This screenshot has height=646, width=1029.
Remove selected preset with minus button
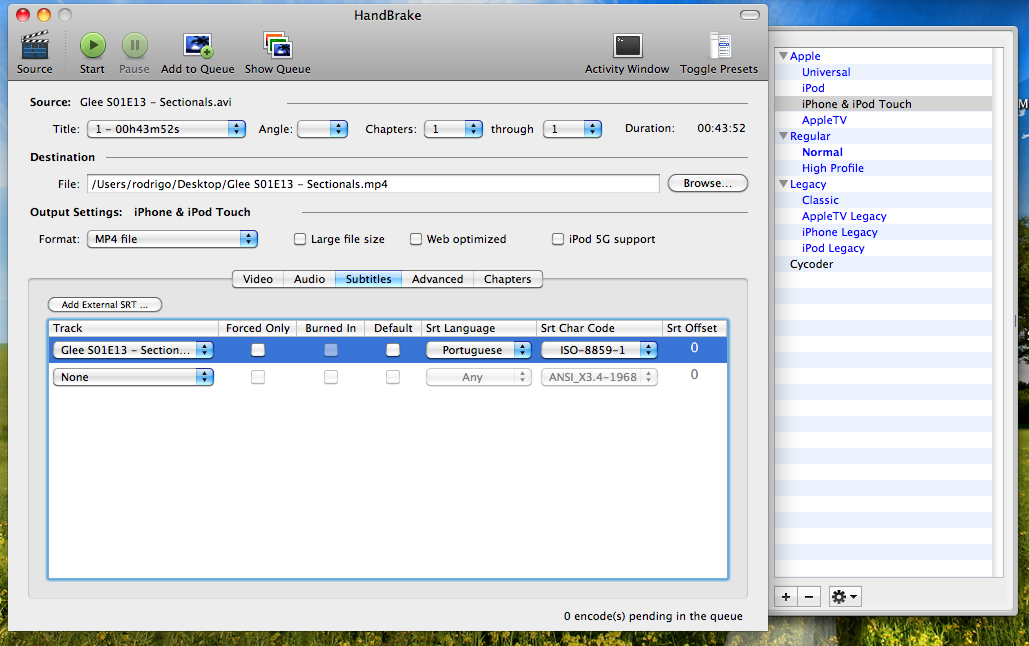click(x=809, y=597)
